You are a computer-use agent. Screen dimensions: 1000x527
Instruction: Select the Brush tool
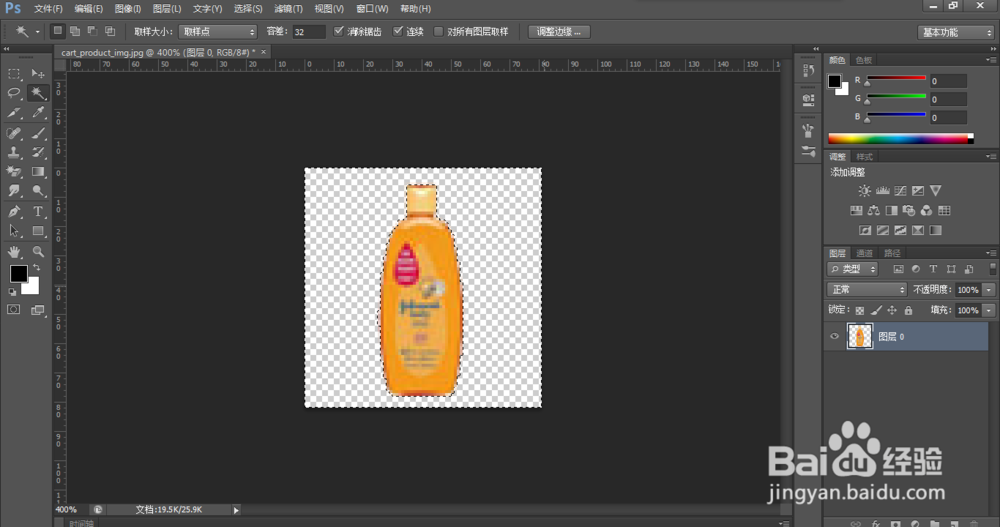point(38,133)
